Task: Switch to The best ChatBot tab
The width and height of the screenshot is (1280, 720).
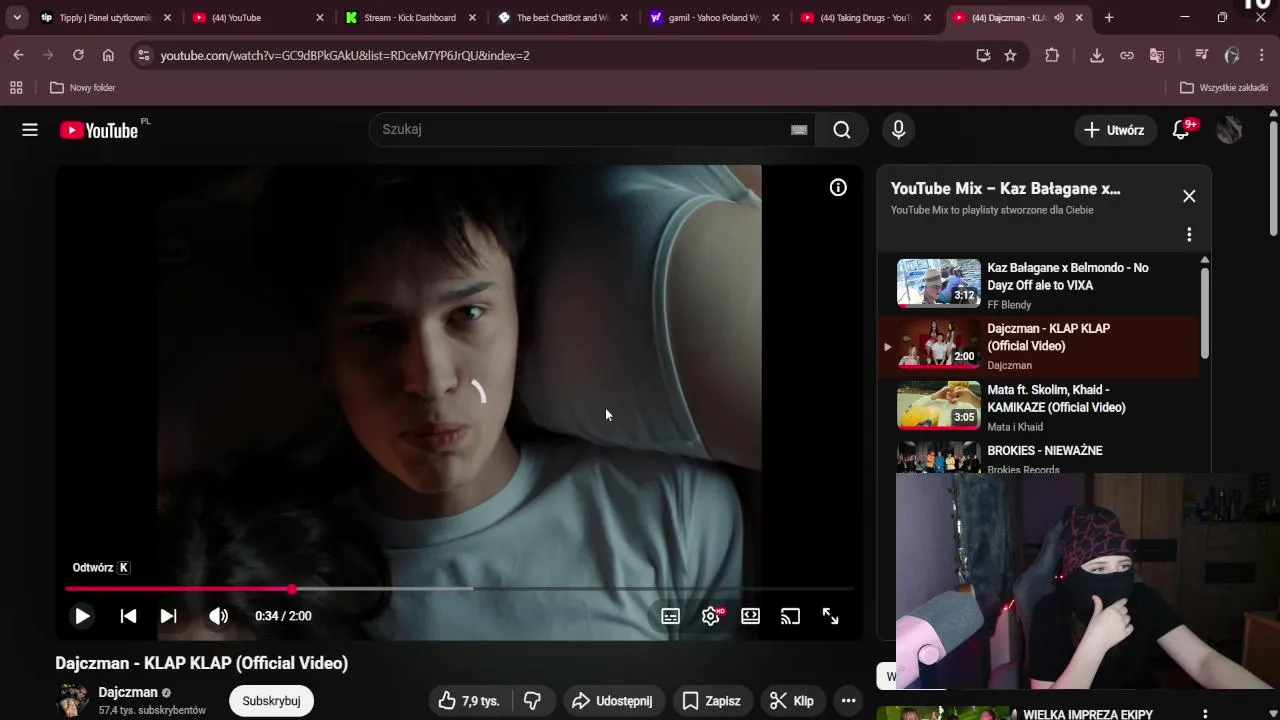Action: pos(562,18)
